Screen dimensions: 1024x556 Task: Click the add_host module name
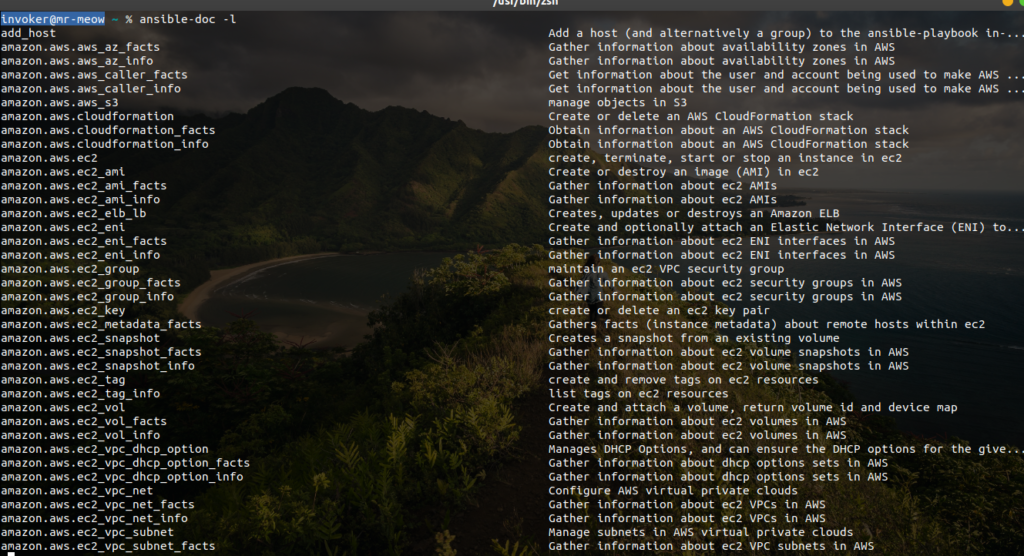click(28, 33)
